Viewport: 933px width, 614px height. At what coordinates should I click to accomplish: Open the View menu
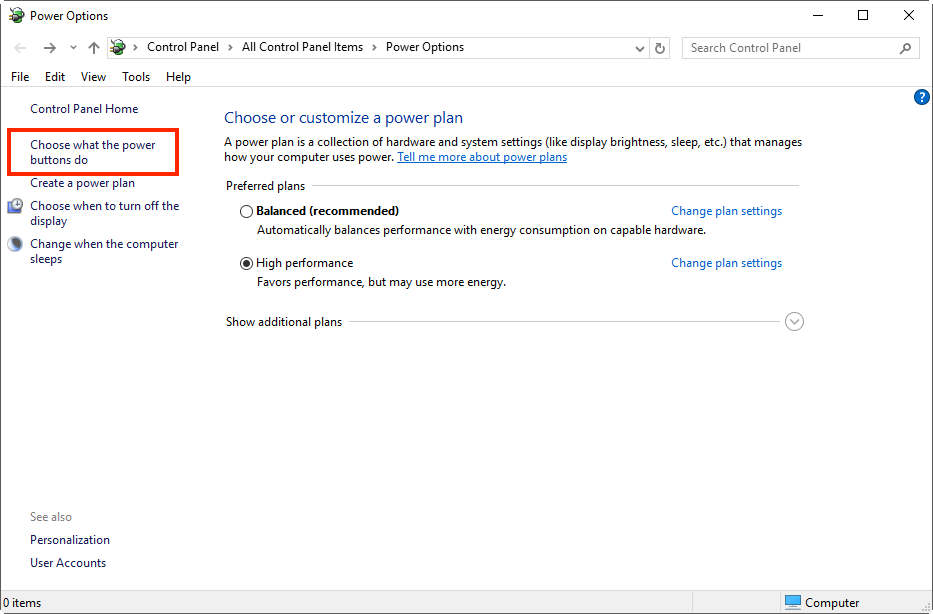click(93, 76)
